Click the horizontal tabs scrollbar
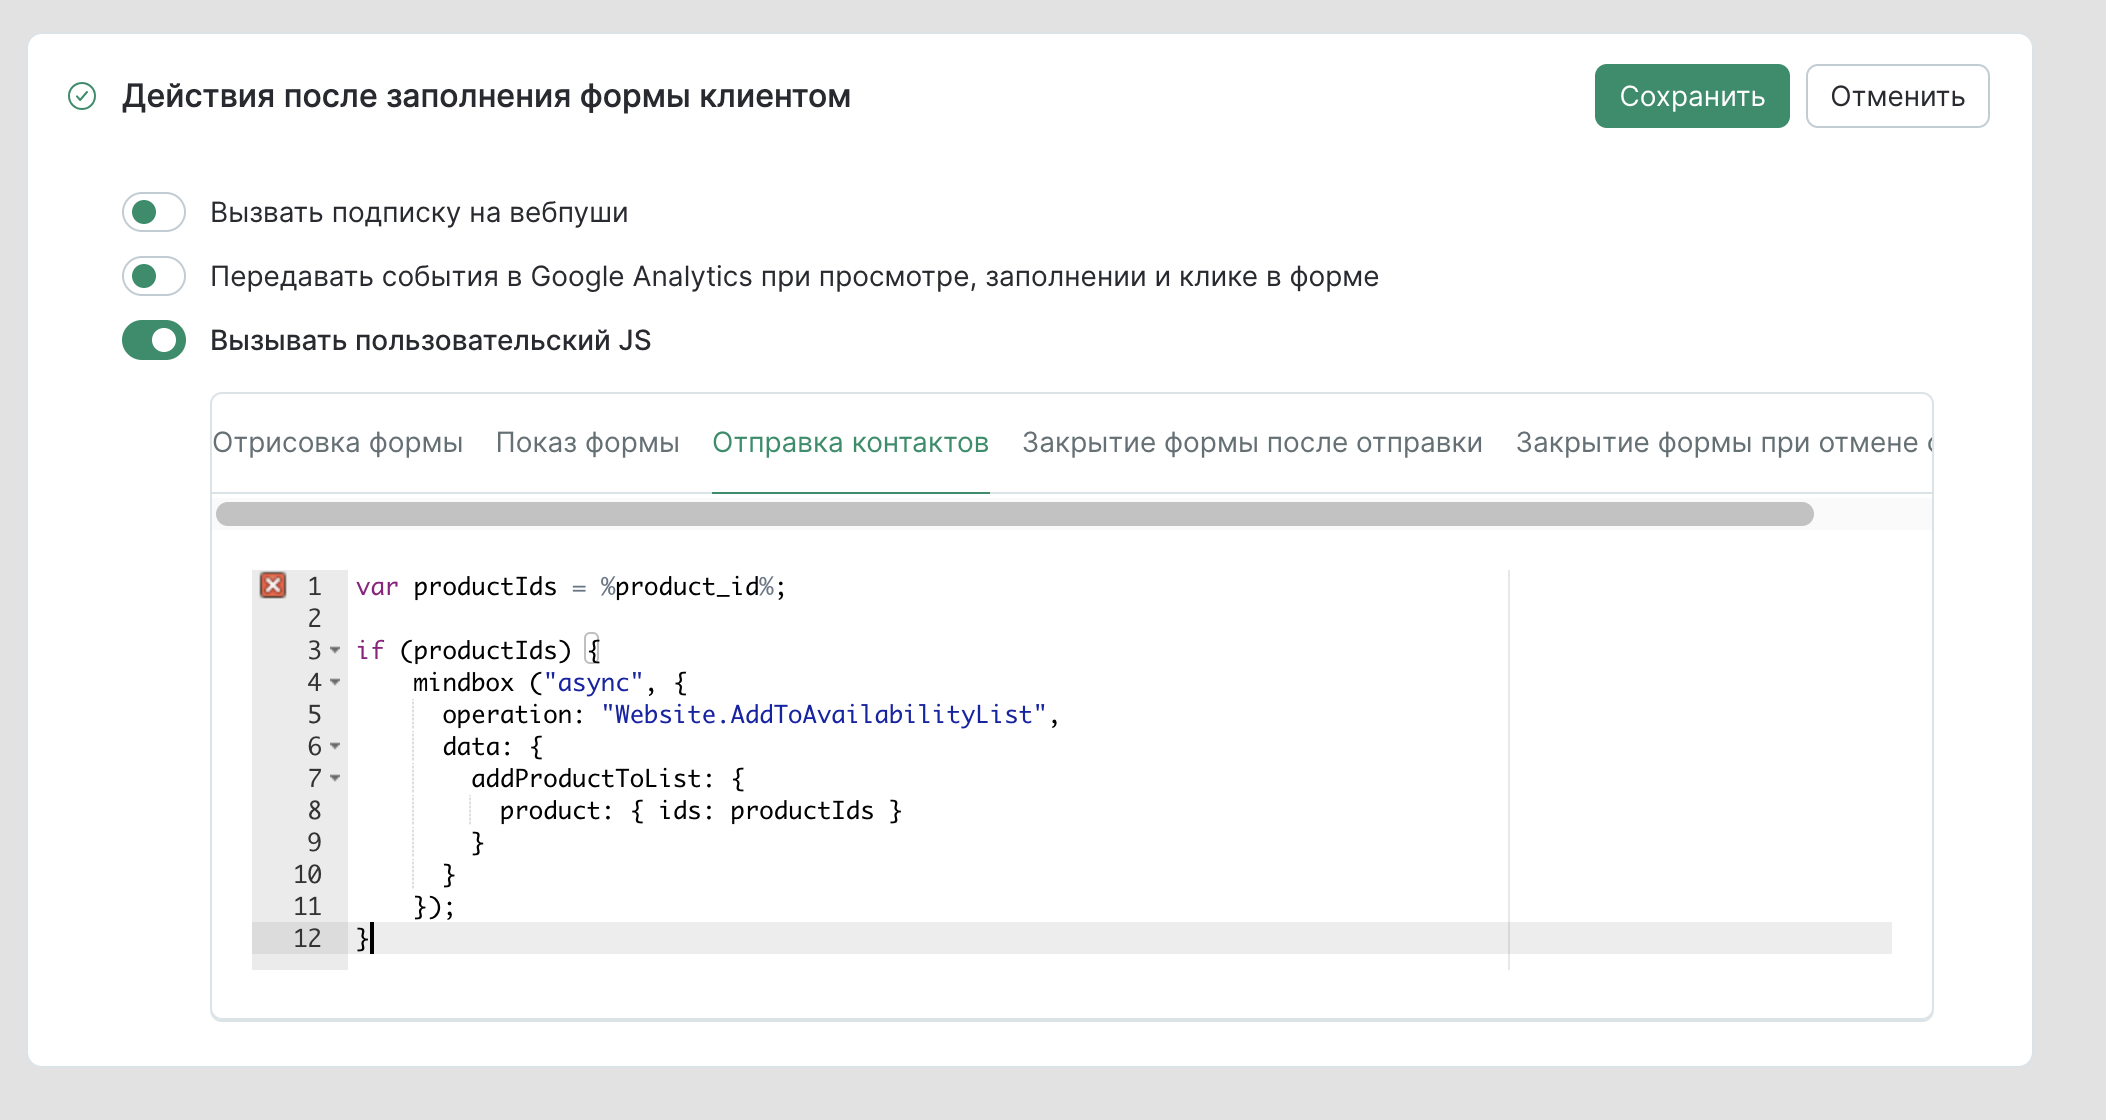2106x1120 pixels. tap(1014, 514)
